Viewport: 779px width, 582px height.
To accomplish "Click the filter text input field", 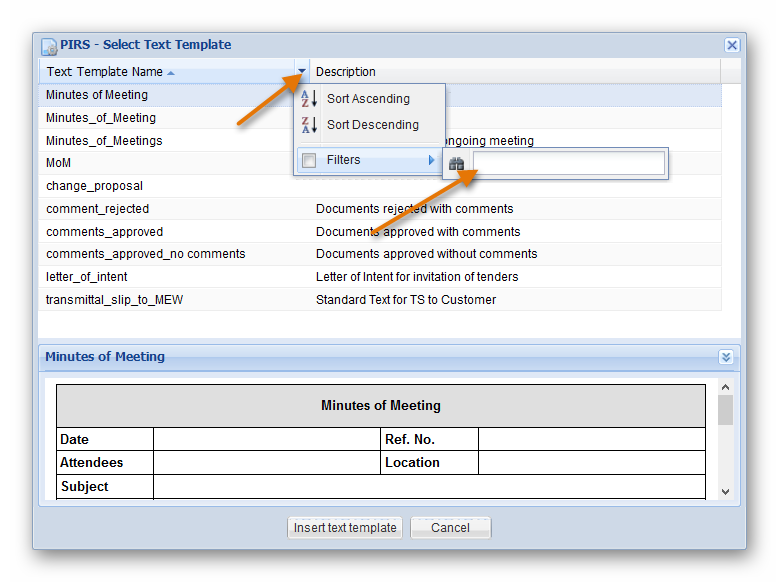I will point(568,164).
